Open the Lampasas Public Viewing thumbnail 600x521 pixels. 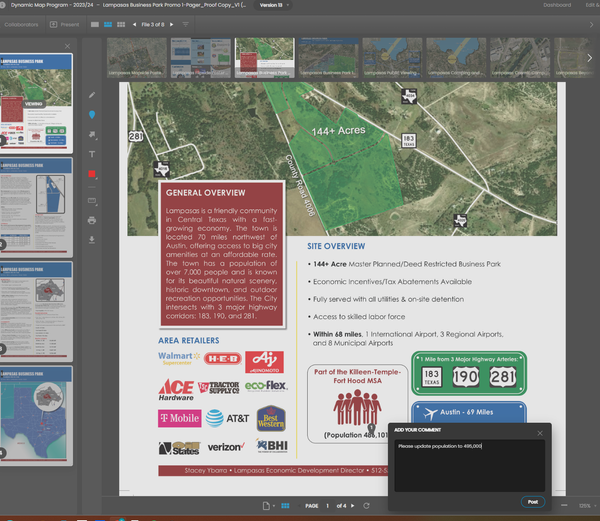pyautogui.click(x=392, y=58)
